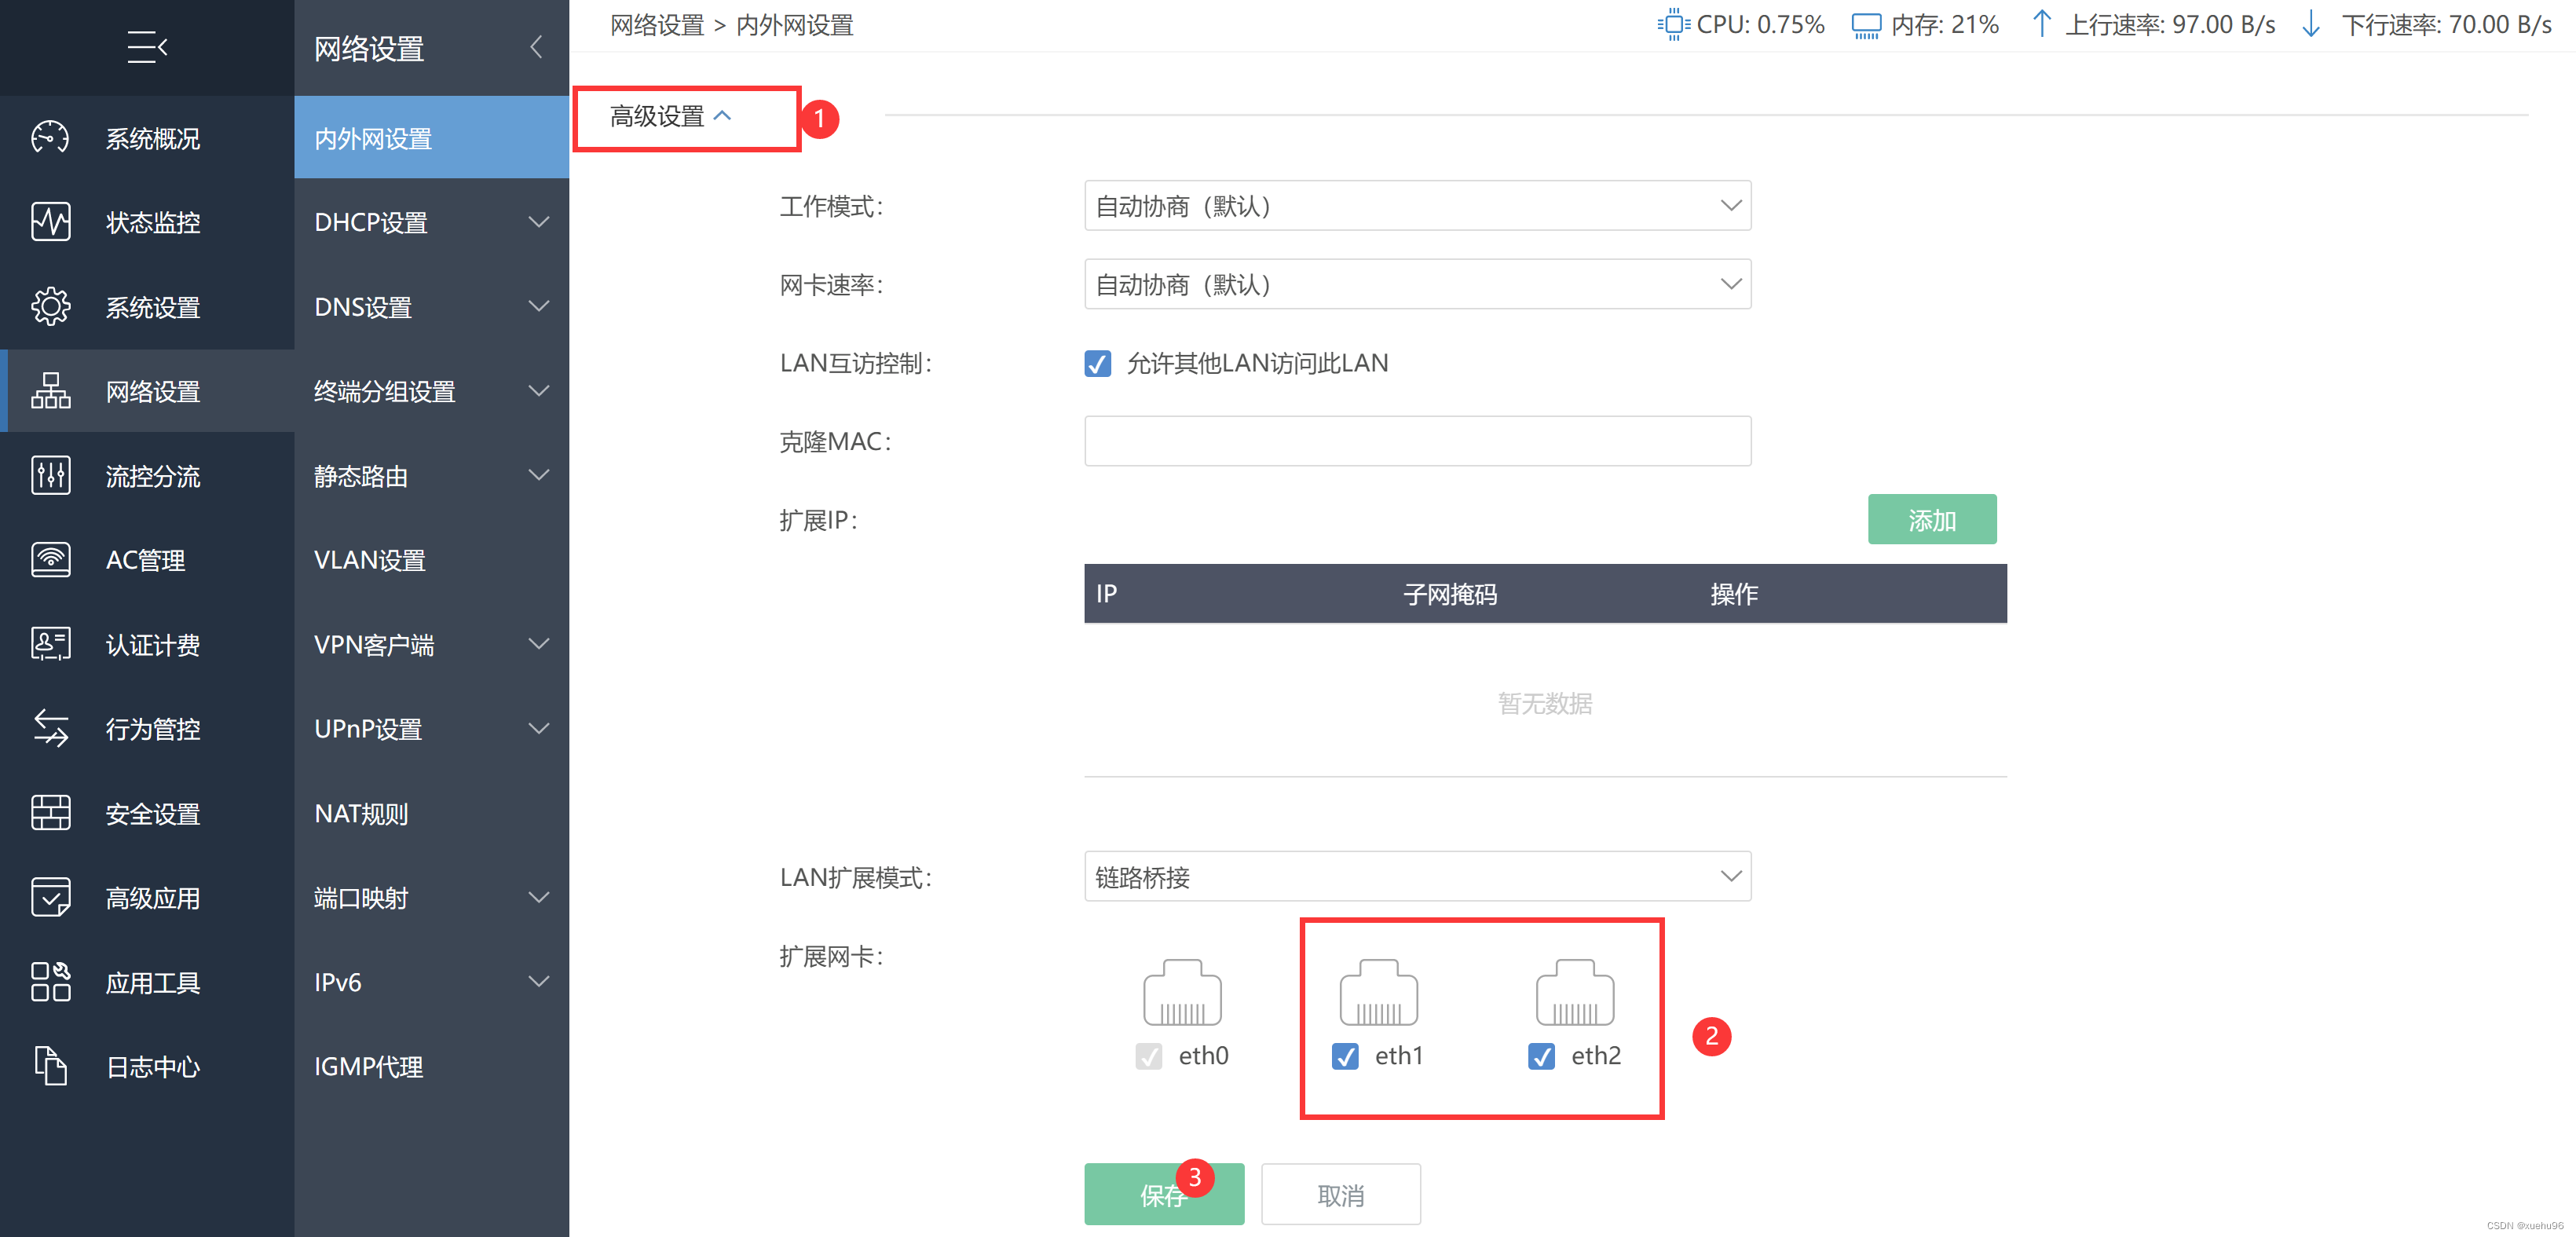The height and width of the screenshot is (1237, 2576).
Task: Click the eth0 port icon
Action: [1182, 992]
